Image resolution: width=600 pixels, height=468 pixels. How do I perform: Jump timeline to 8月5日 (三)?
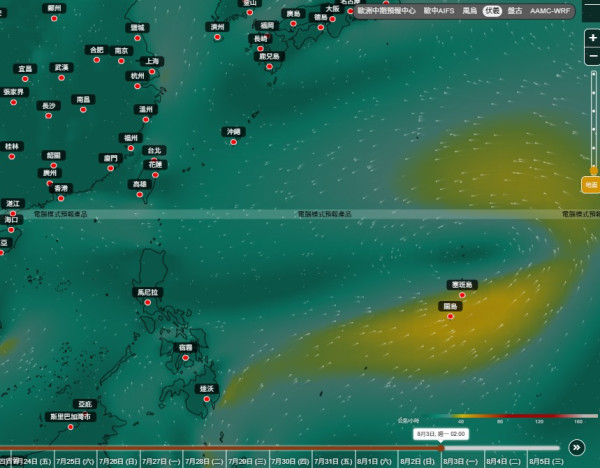(546, 461)
